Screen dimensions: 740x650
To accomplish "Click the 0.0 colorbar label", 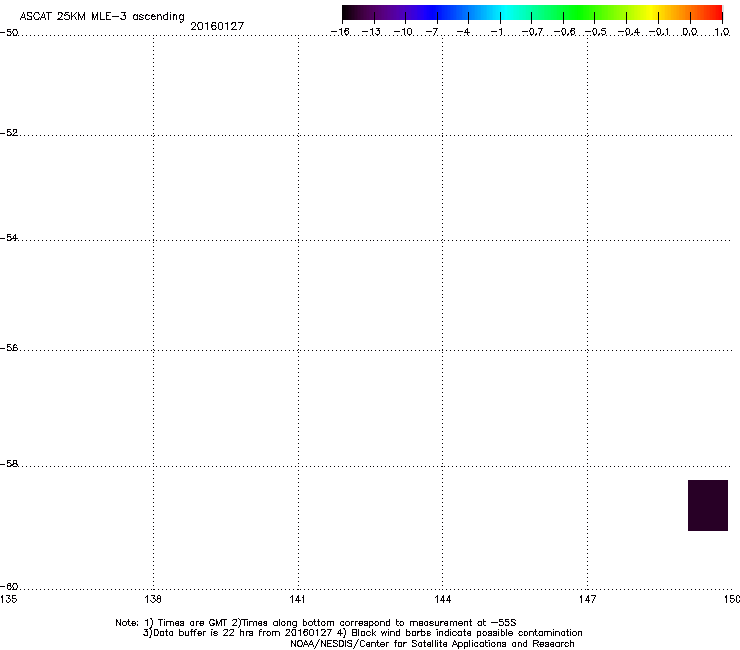I will 690,32.
